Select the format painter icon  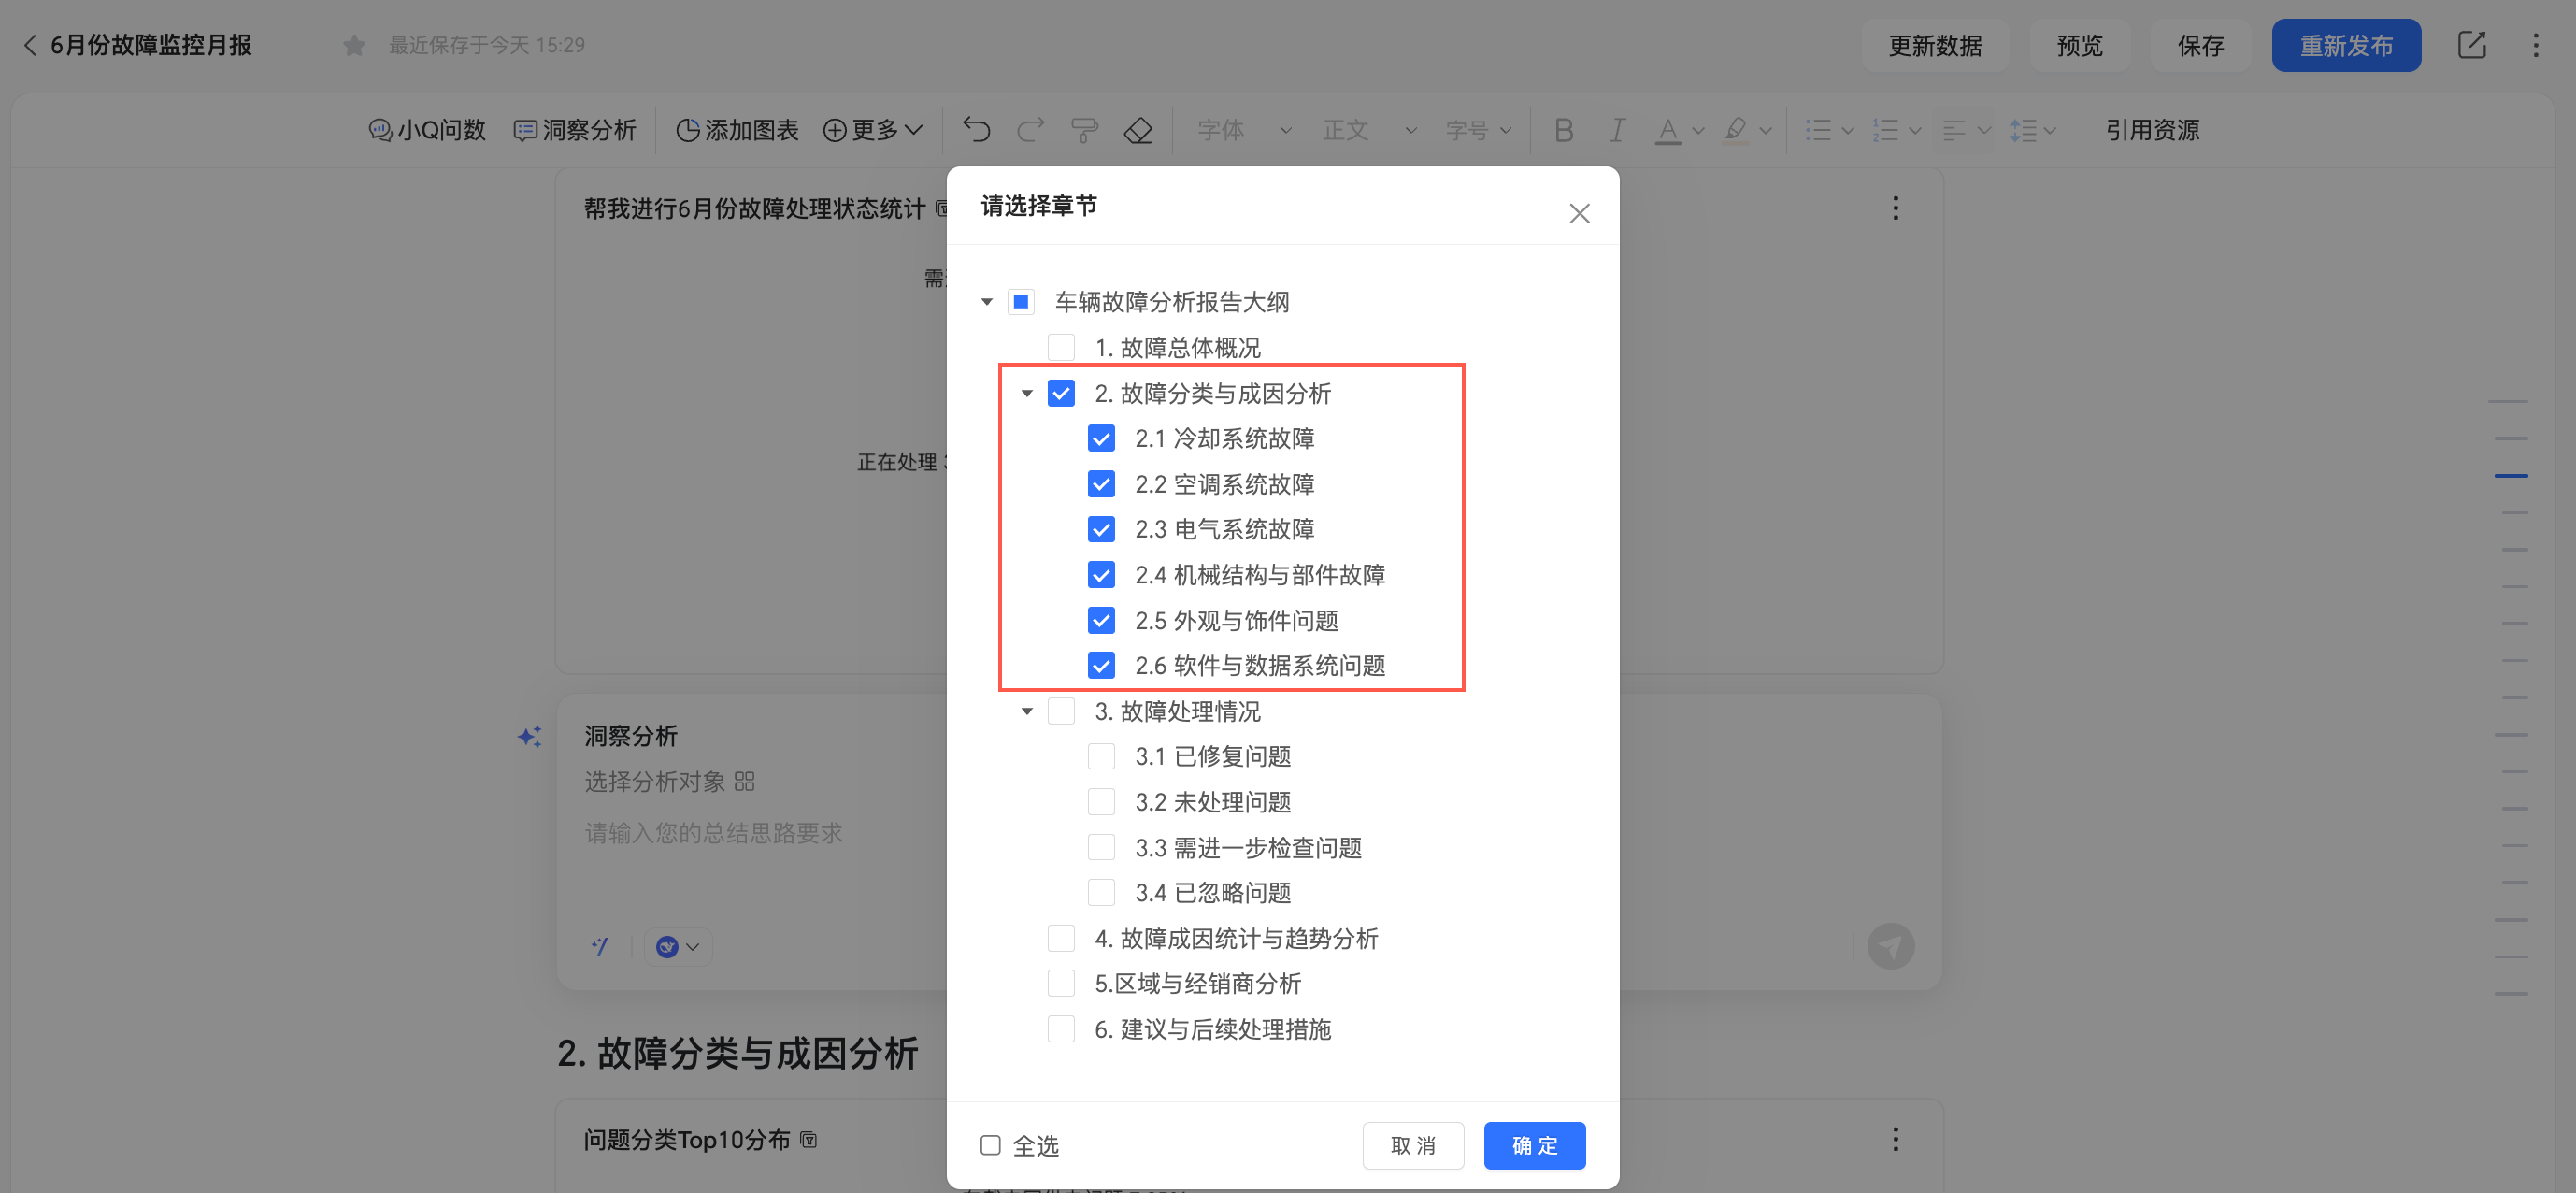coord(1084,130)
